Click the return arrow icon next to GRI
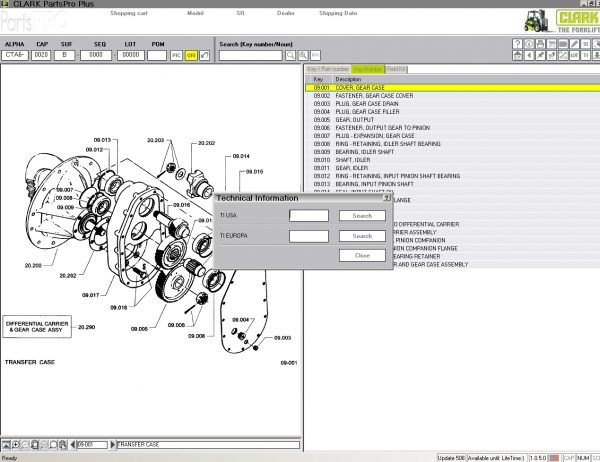The height and width of the screenshot is (462, 600). pyautogui.click(x=205, y=56)
